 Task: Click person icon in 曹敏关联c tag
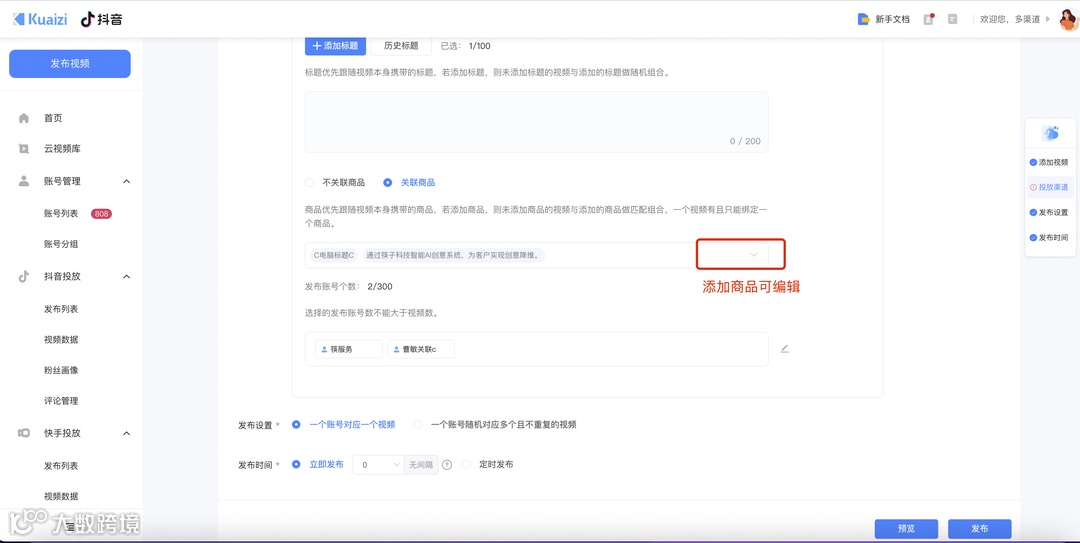coord(397,350)
